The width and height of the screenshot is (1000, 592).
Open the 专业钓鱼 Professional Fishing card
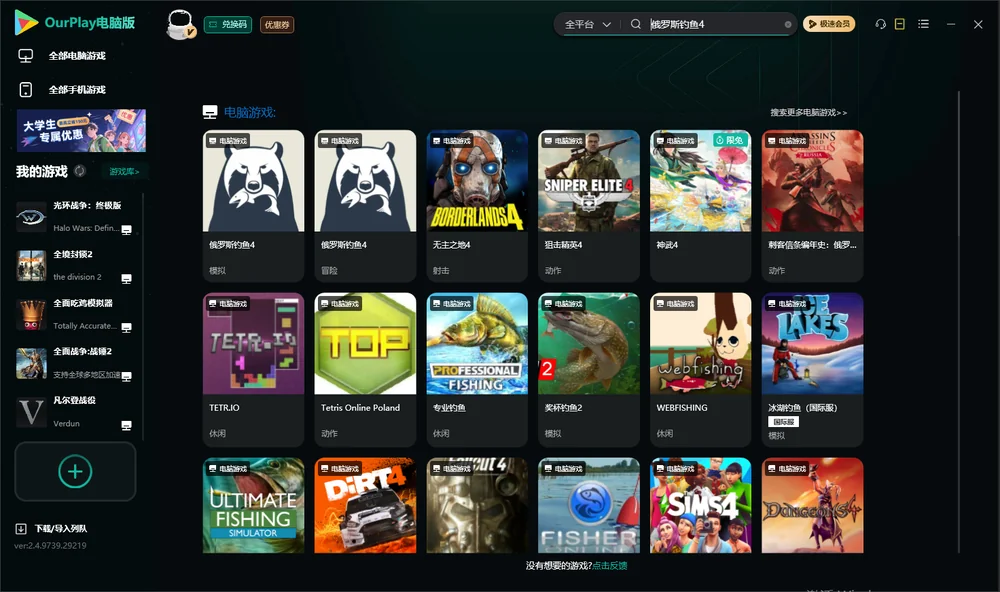coord(477,369)
